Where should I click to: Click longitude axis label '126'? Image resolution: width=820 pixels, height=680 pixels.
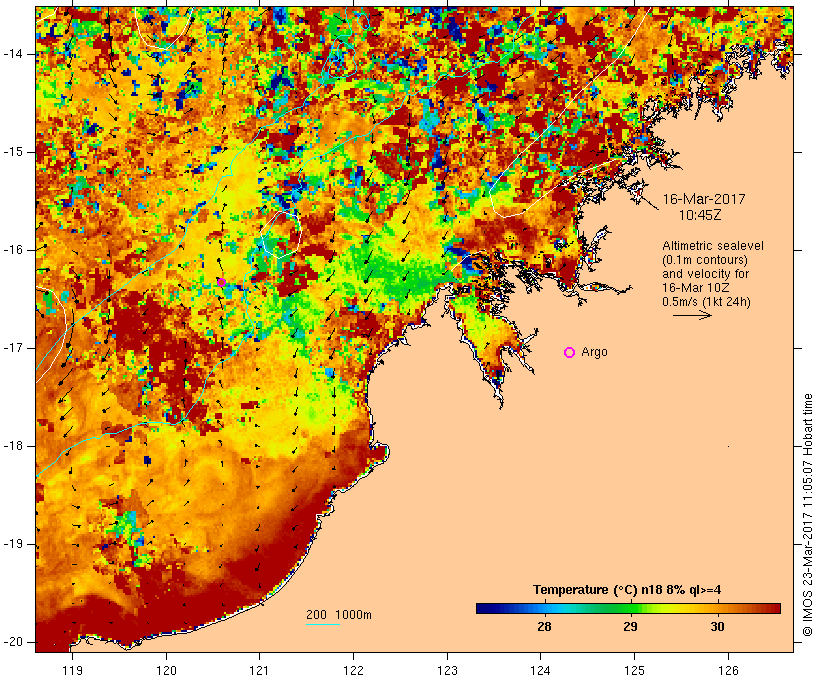(x=728, y=671)
